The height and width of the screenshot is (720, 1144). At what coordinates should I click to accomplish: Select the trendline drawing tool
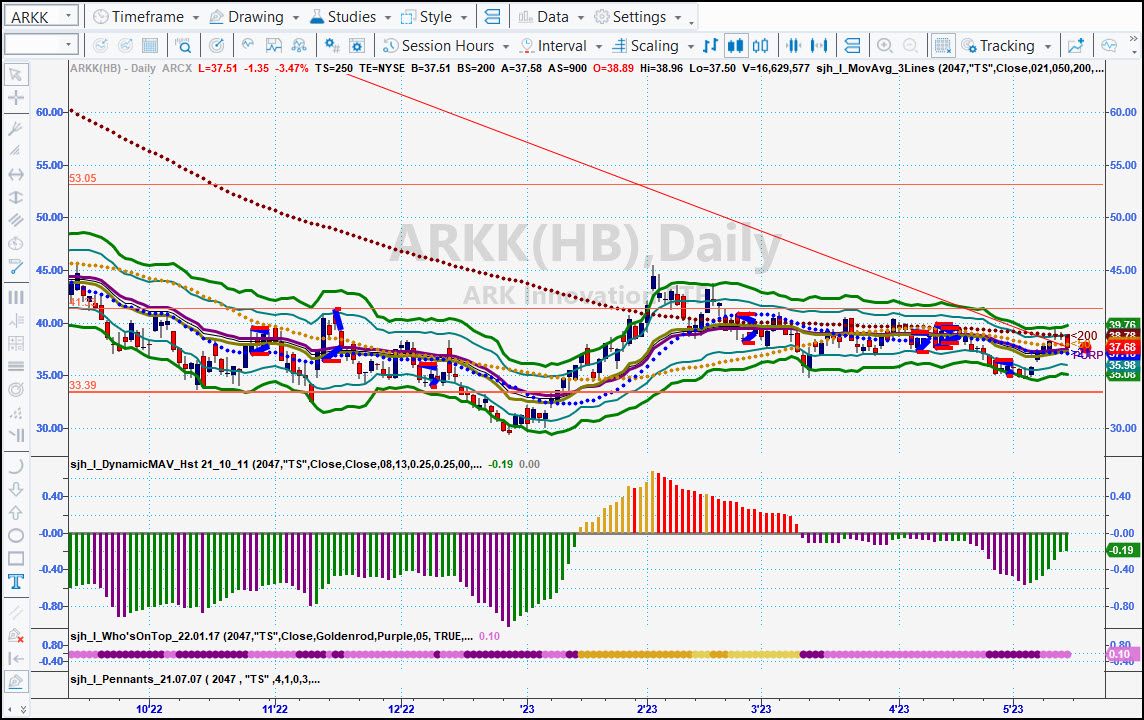[x=15, y=267]
